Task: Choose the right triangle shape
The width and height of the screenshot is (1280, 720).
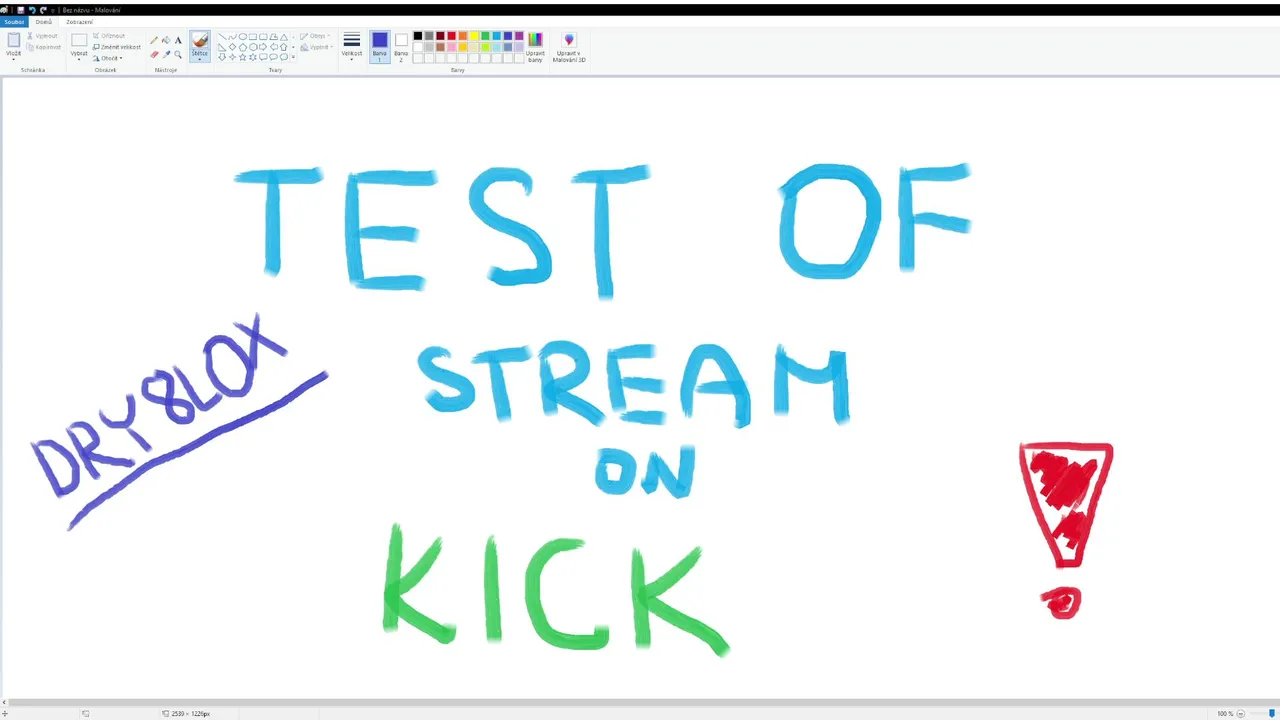Action: click(222, 47)
